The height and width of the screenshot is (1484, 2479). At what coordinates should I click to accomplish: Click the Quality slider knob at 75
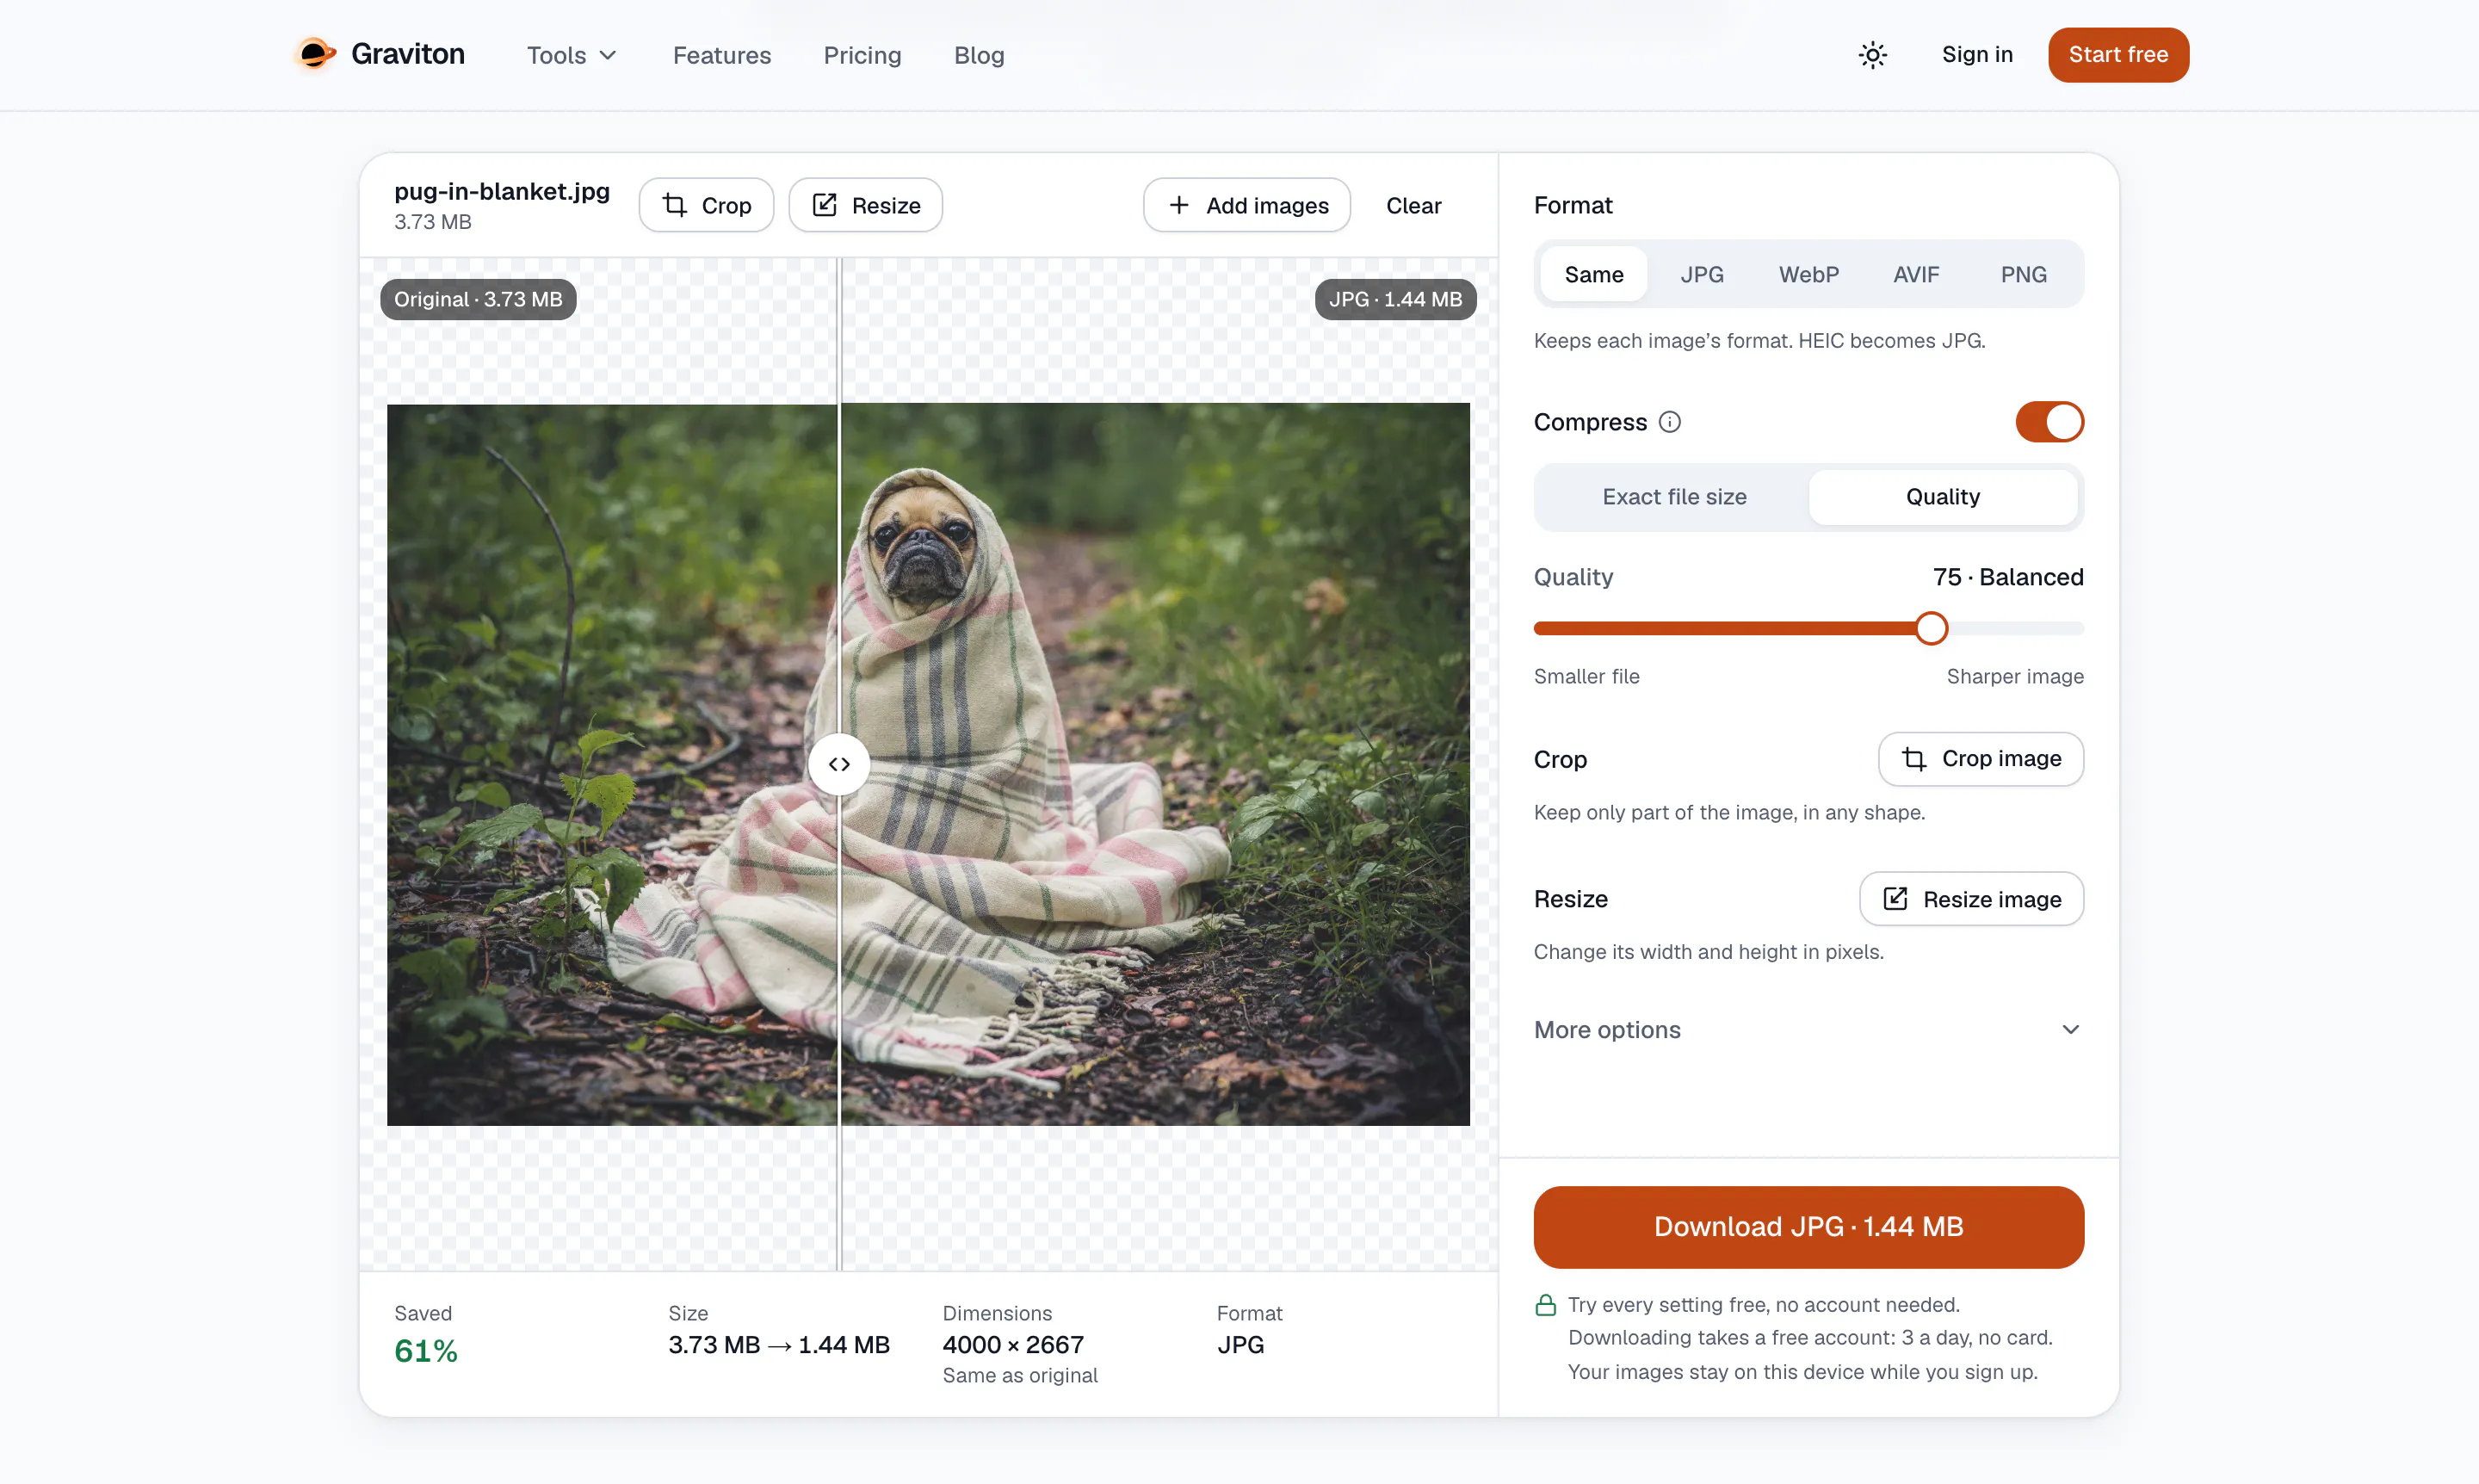pyautogui.click(x=1930, y=629)
